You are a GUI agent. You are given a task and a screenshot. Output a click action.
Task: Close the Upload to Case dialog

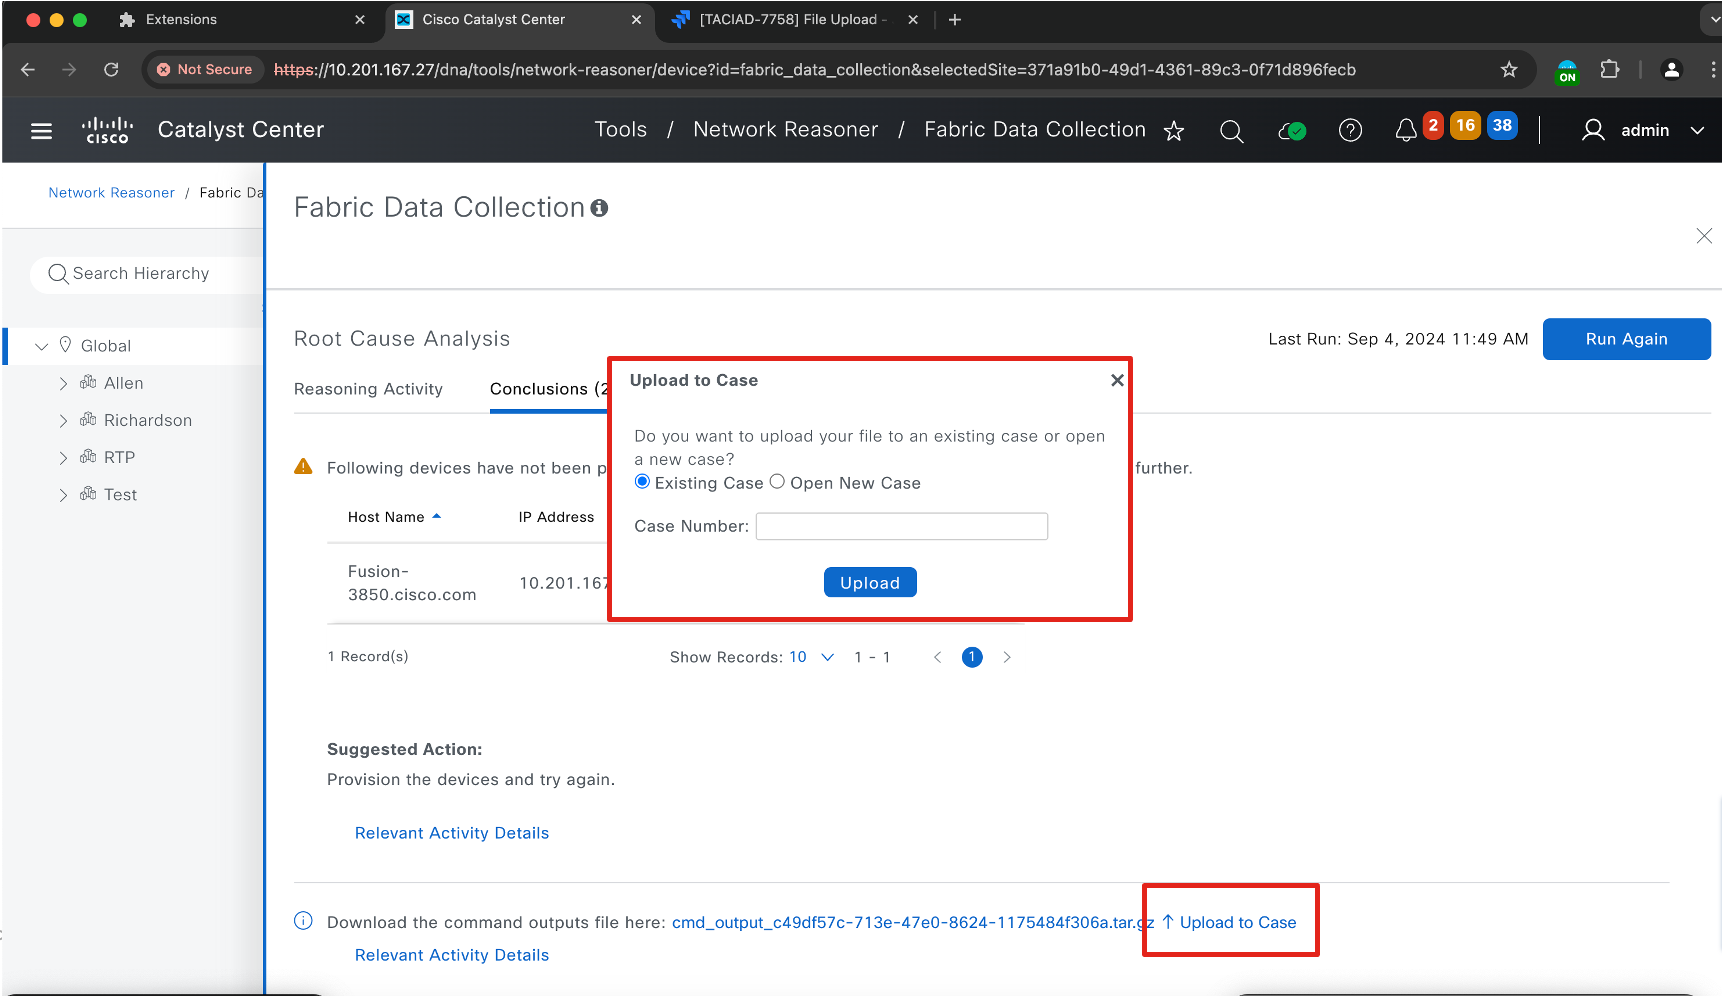1117,380
